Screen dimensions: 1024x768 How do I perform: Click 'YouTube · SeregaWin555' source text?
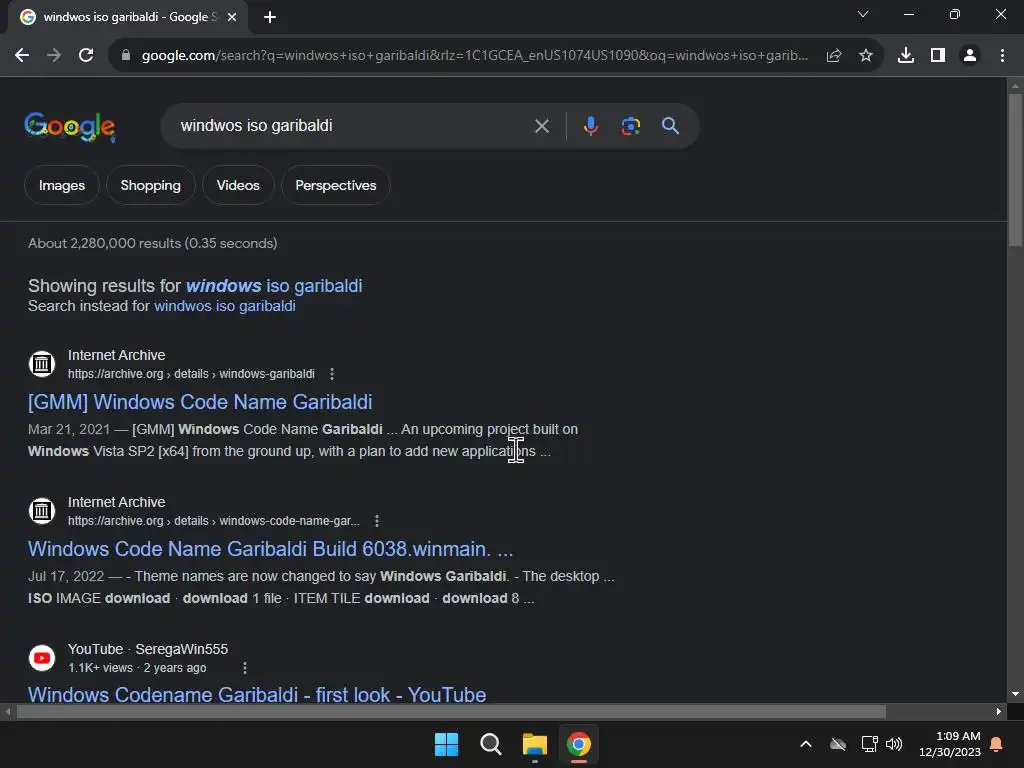148,649
